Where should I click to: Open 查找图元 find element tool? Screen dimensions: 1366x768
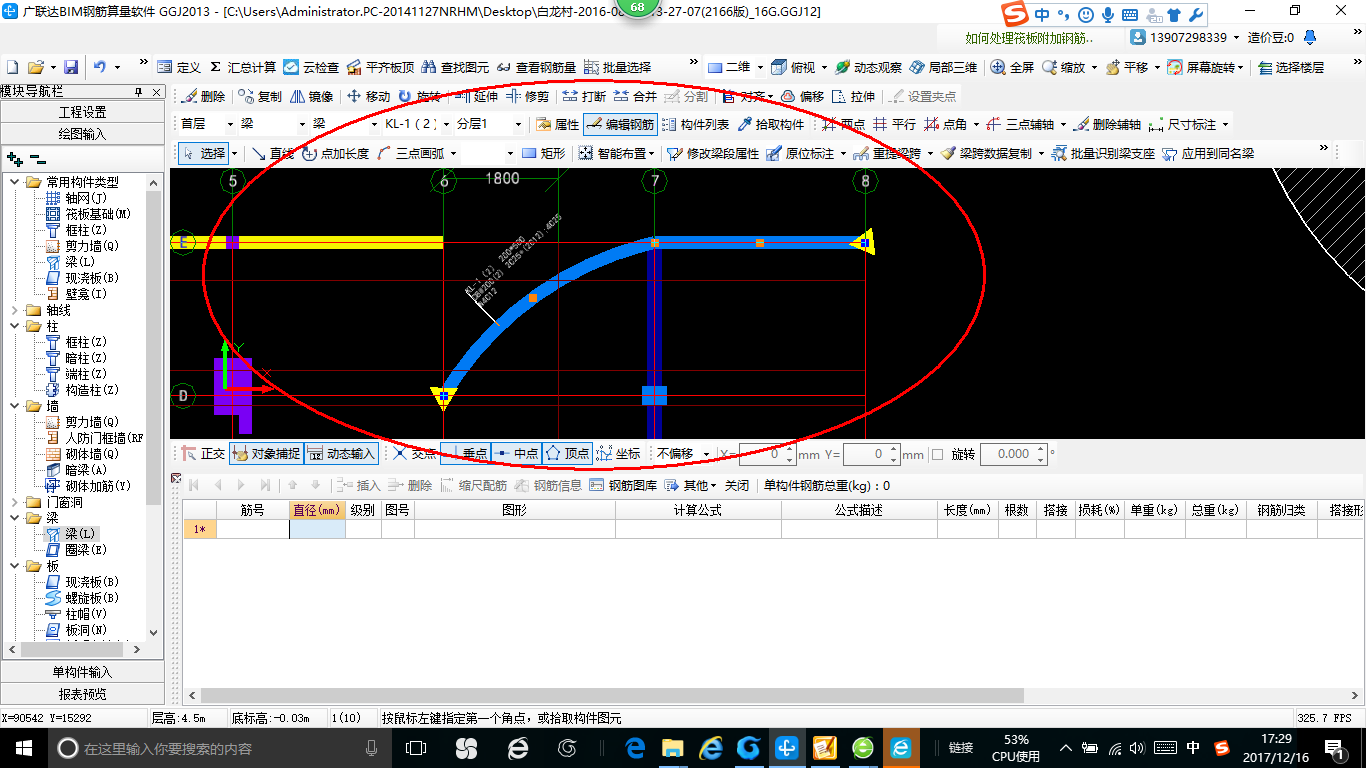pyautogui.click(x=455, y=67)
